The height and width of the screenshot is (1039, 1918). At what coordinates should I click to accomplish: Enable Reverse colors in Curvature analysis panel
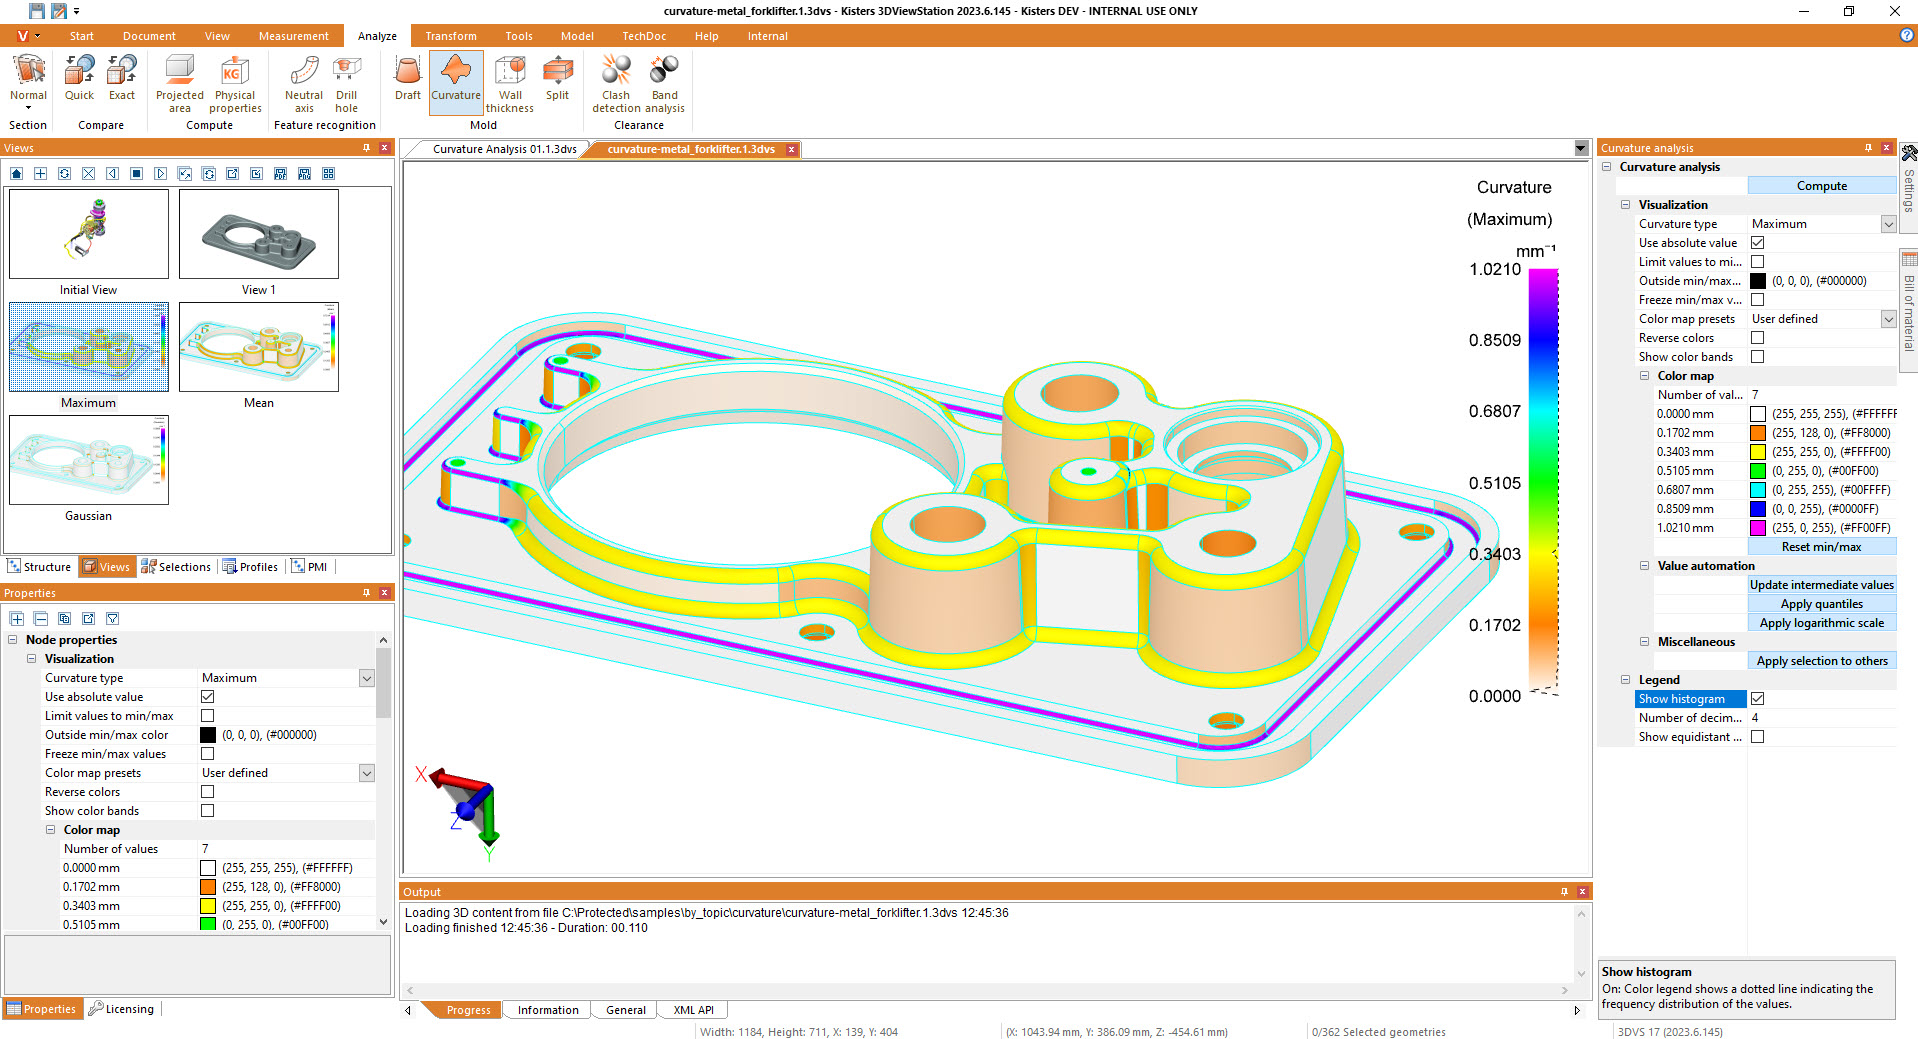pyautogui.click(x=1757, y=338)
